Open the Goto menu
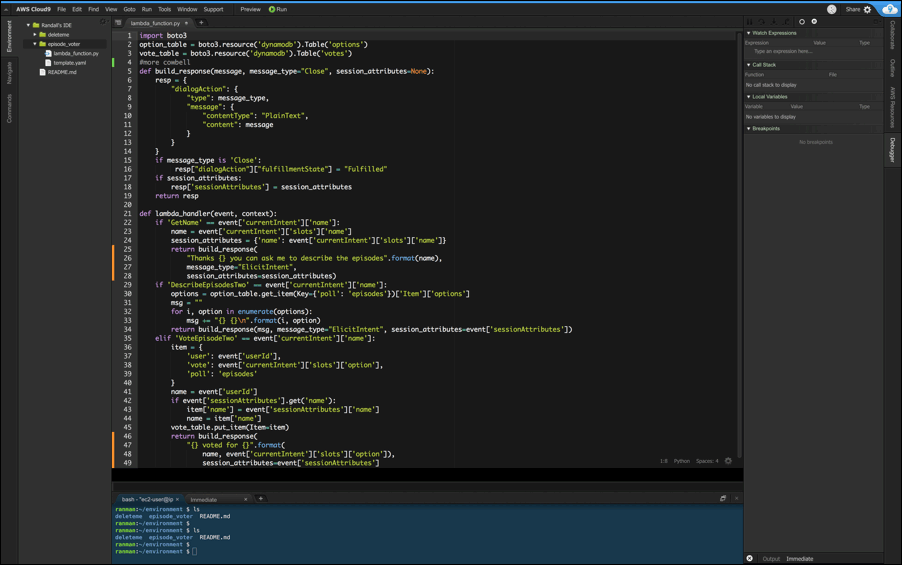This screenshot has width=902, height=565. pos(129,9)
